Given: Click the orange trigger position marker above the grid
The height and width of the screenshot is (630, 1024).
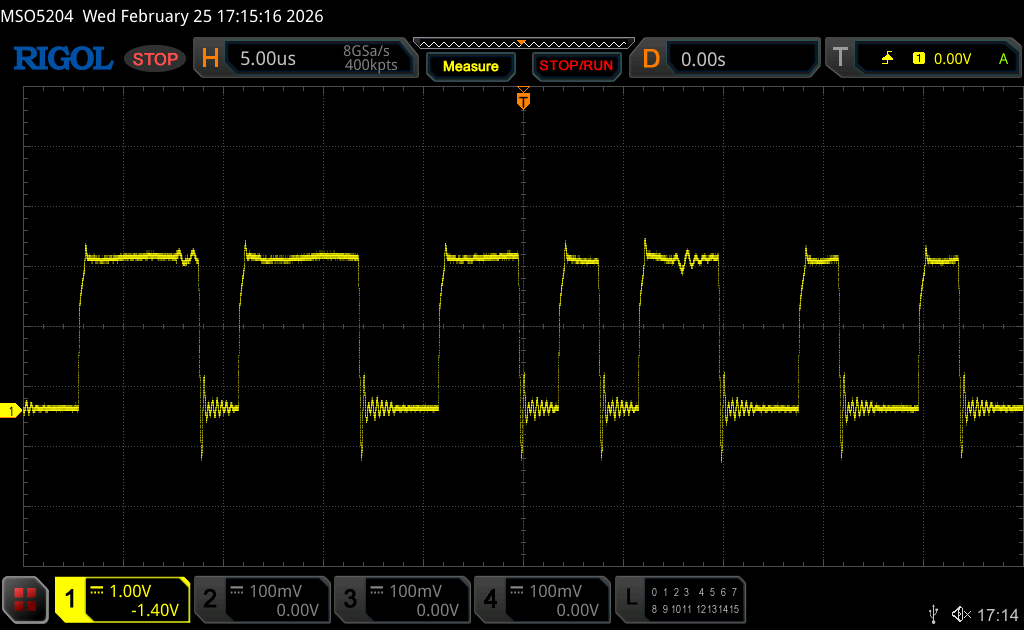Looking at the screenshot, I should [x=522, y=100].
